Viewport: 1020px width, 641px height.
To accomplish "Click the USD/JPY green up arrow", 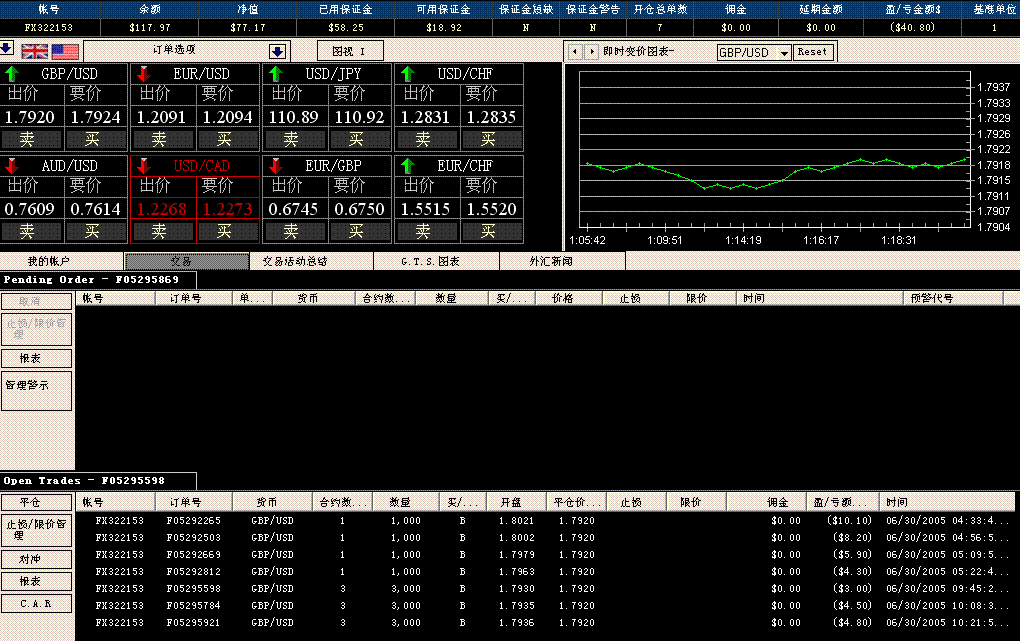I will 276,74.
